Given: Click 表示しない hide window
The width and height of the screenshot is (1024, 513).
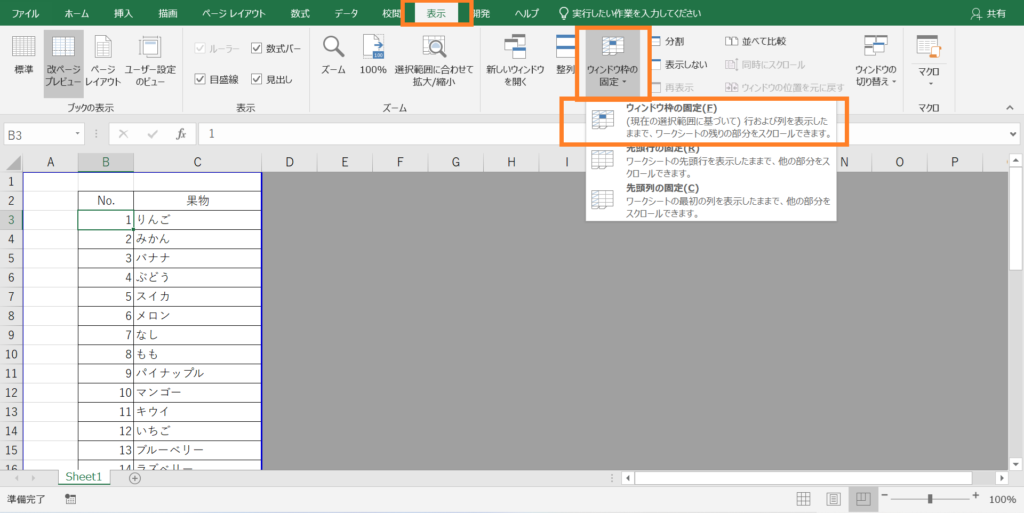Looking at the screenshot, I should click(x=679, y=65).
